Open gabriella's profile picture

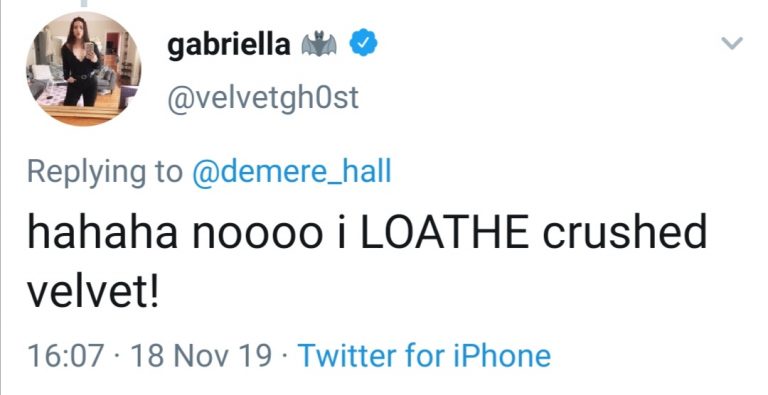[x=83, y=69]
